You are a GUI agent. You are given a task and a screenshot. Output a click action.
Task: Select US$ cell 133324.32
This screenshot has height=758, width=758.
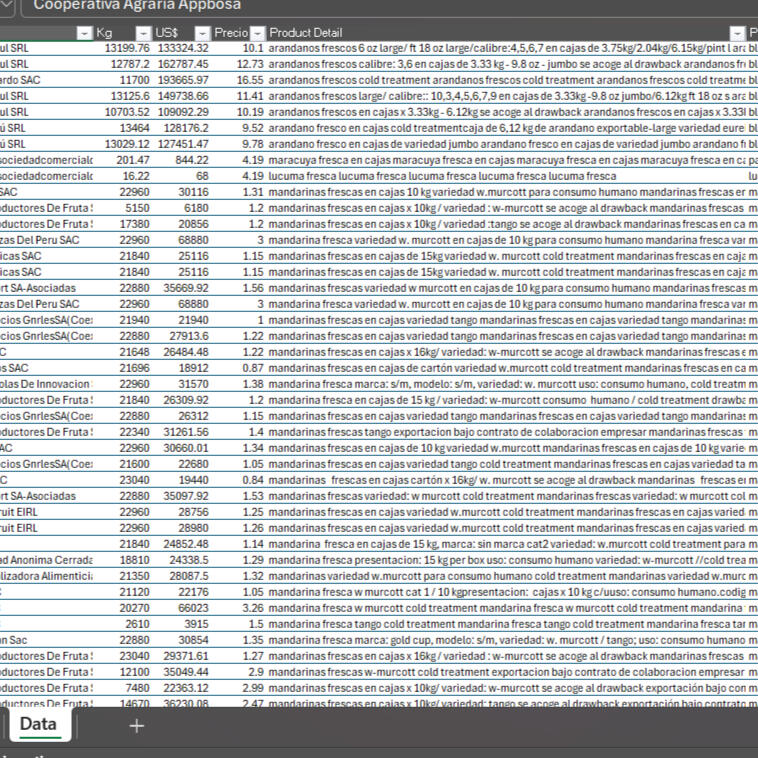click(x=181, y=48)
